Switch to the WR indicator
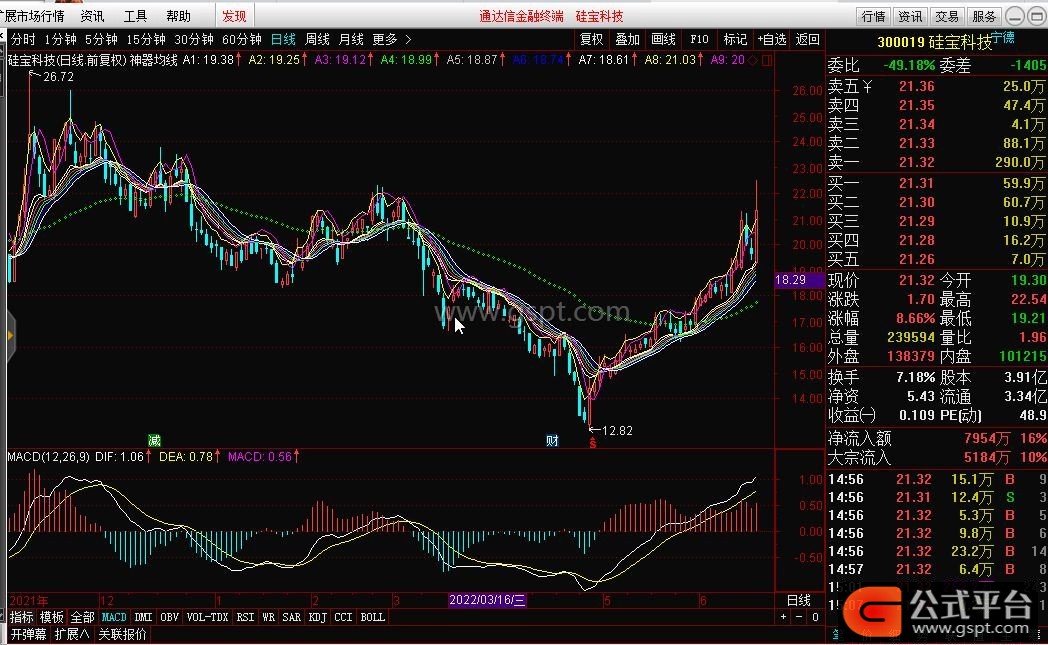1048x645 pixels. pyautogui.click(x=268, y=617)
